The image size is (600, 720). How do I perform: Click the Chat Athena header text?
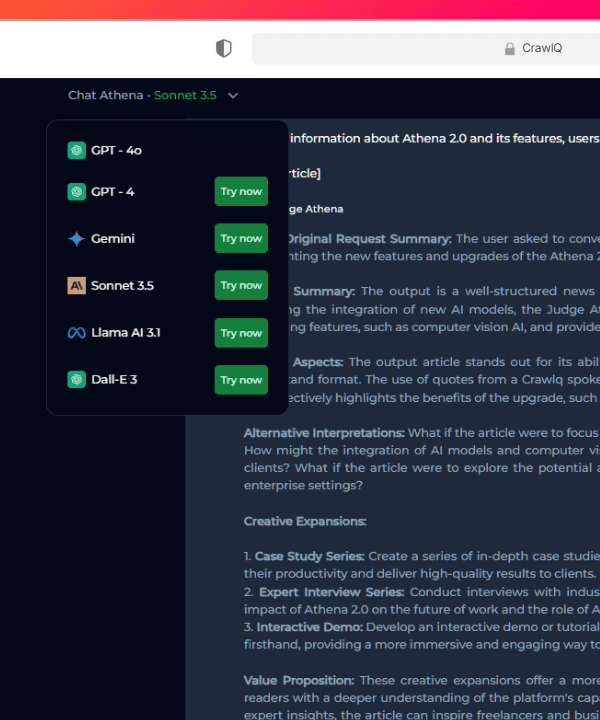106,95
